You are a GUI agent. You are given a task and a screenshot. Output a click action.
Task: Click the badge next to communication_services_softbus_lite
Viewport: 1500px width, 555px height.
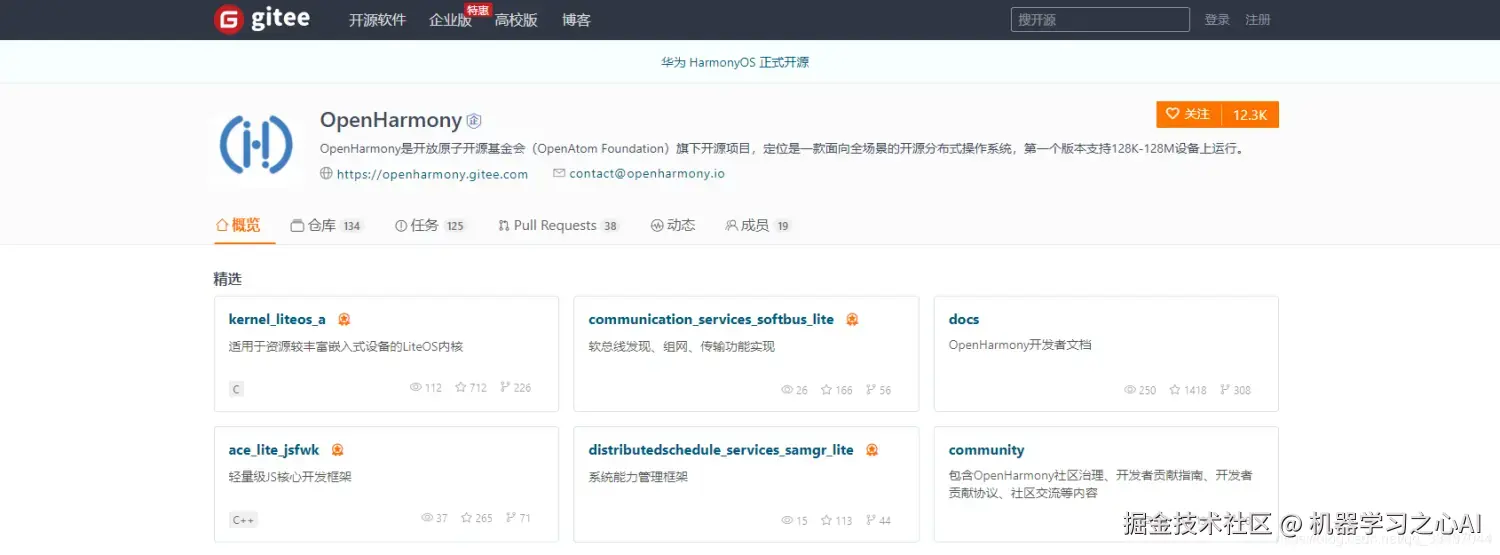click(x=852, y=320)
